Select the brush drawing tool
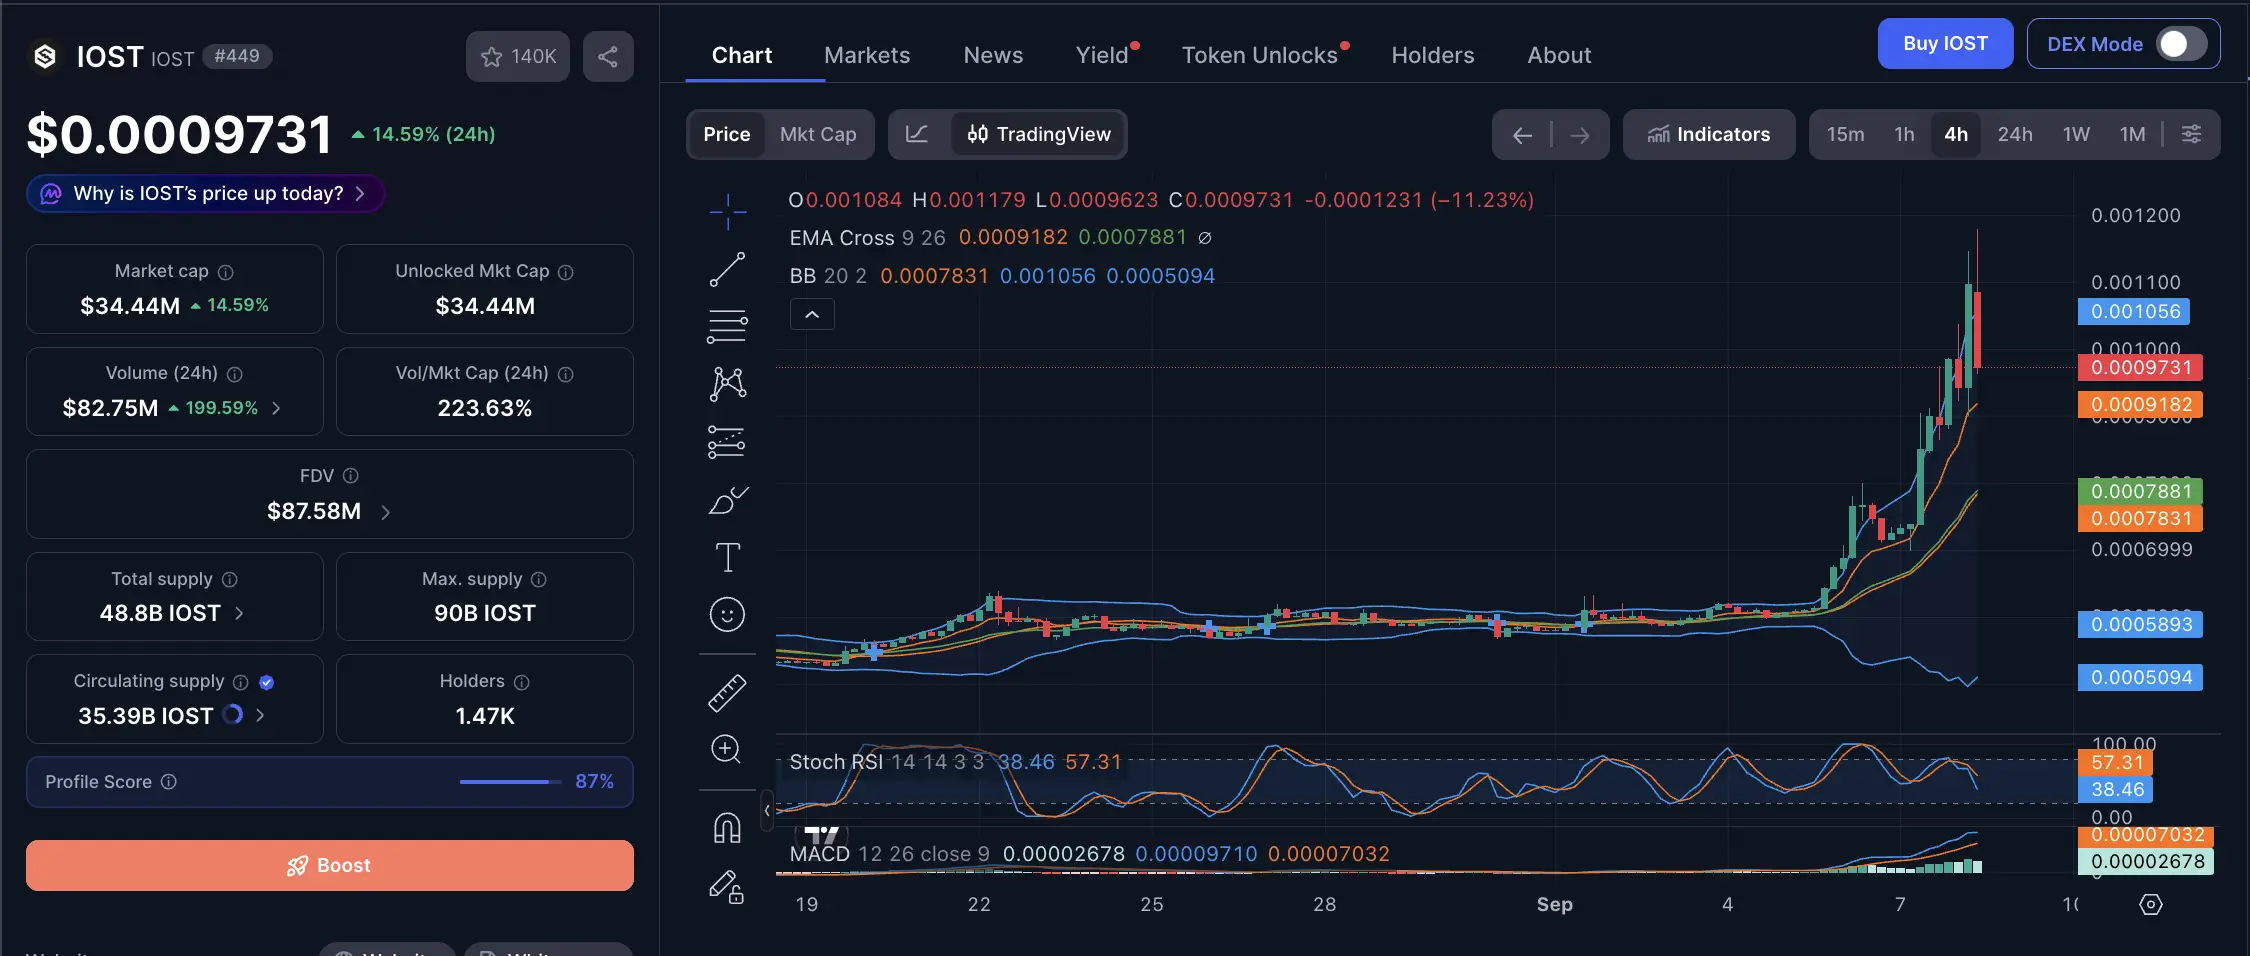The image size is (2250, 956). [727, 500]
